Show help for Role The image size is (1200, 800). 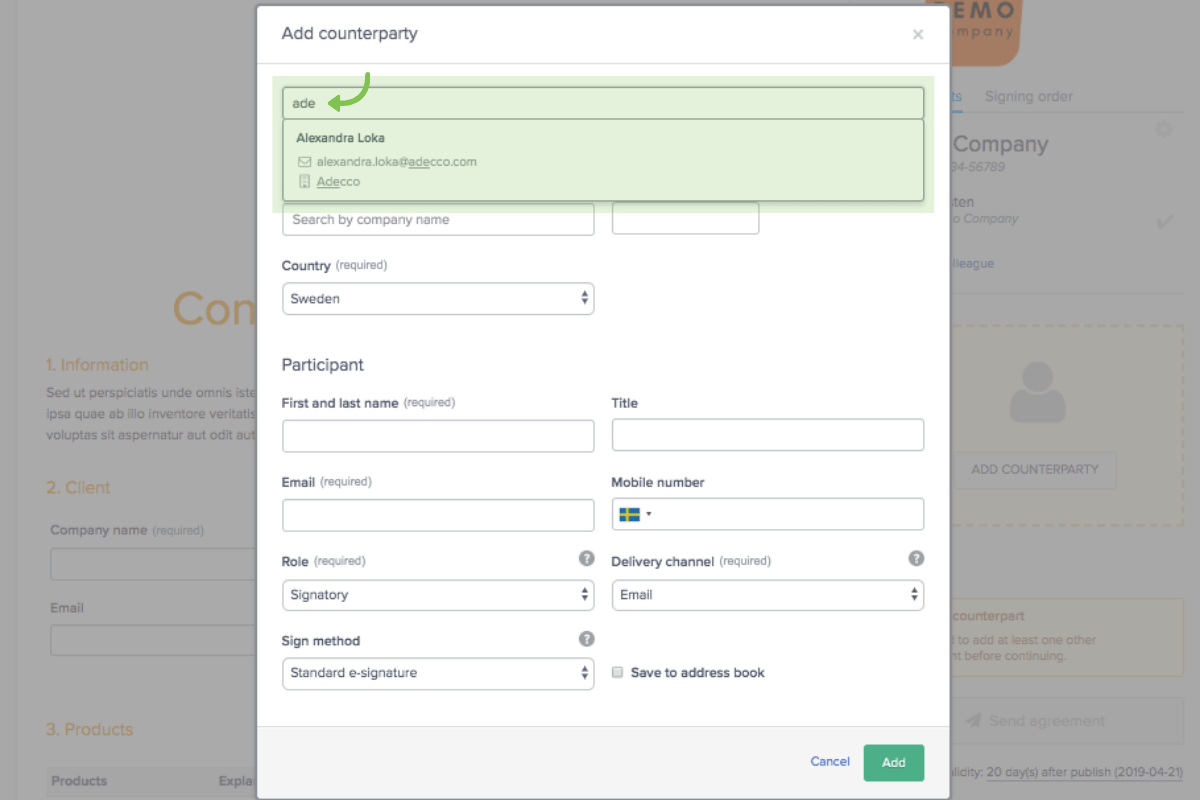(587, 559)
